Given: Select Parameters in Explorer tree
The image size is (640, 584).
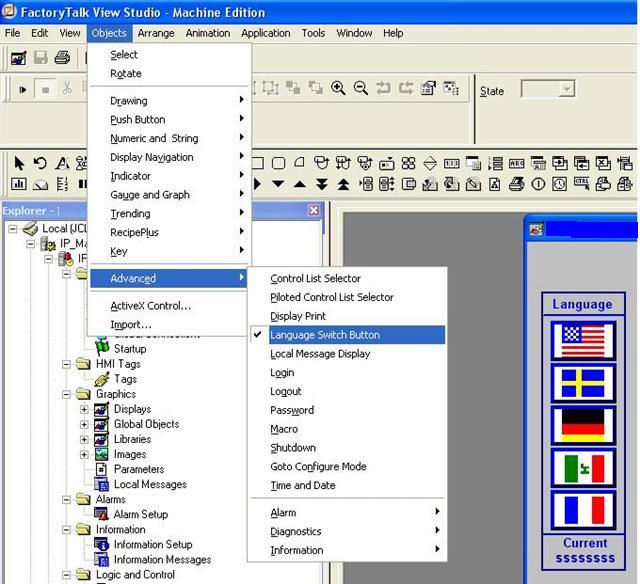Looking at the screenshot, I should (139, 469).
